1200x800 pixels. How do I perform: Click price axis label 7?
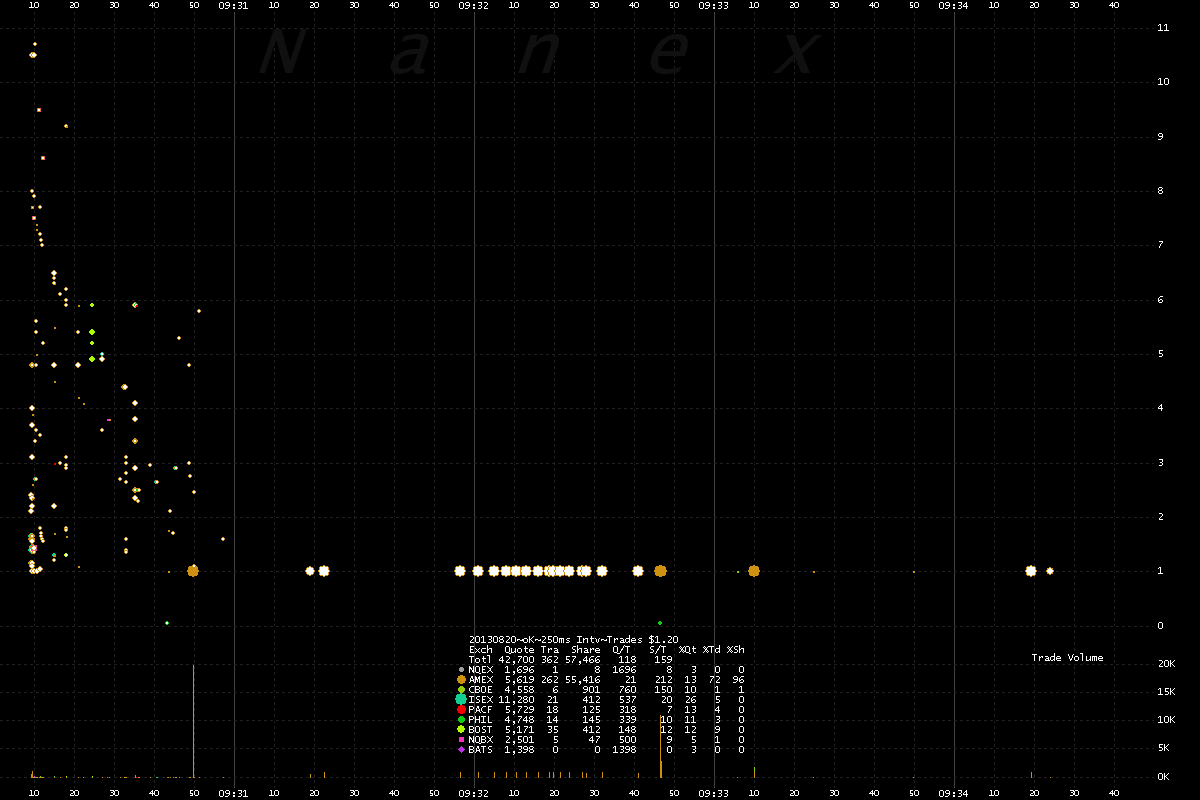point(1159,245)
